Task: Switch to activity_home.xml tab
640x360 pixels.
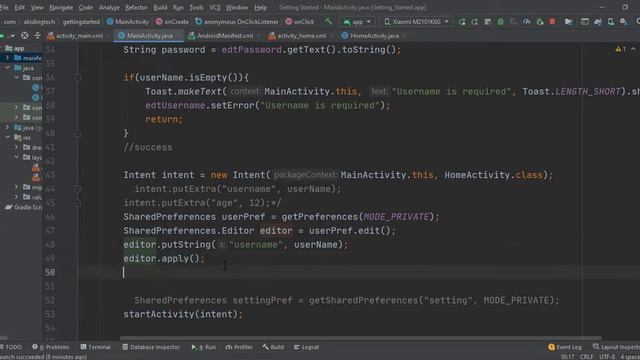Action: click(x=298, y=36)
